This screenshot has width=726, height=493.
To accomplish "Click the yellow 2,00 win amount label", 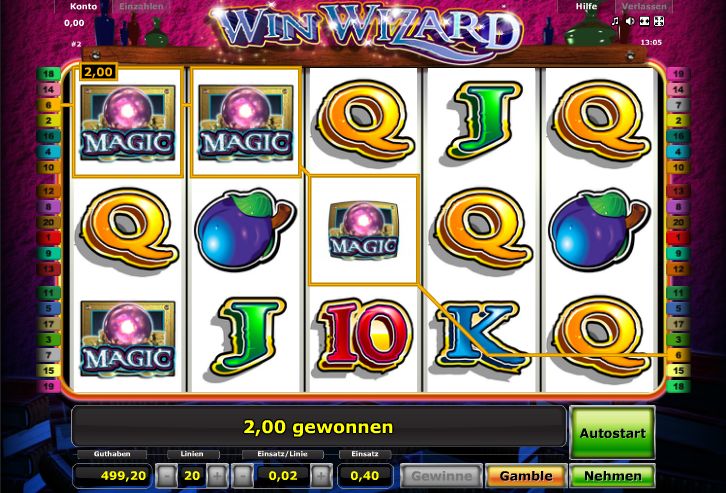I will (98, 72).
